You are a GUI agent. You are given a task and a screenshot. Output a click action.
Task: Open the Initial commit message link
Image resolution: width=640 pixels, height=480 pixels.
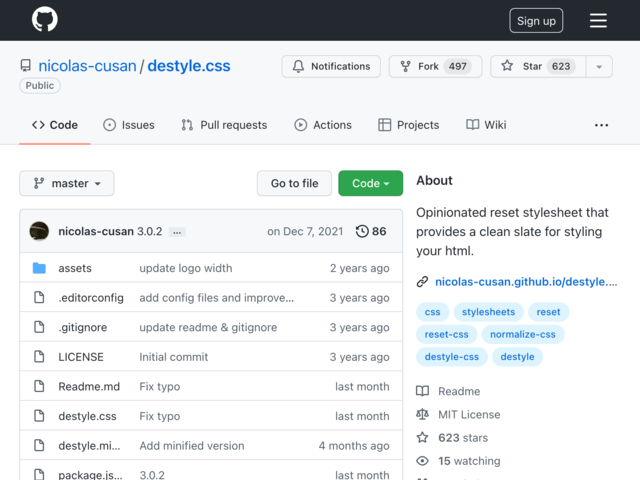(173, 357)
